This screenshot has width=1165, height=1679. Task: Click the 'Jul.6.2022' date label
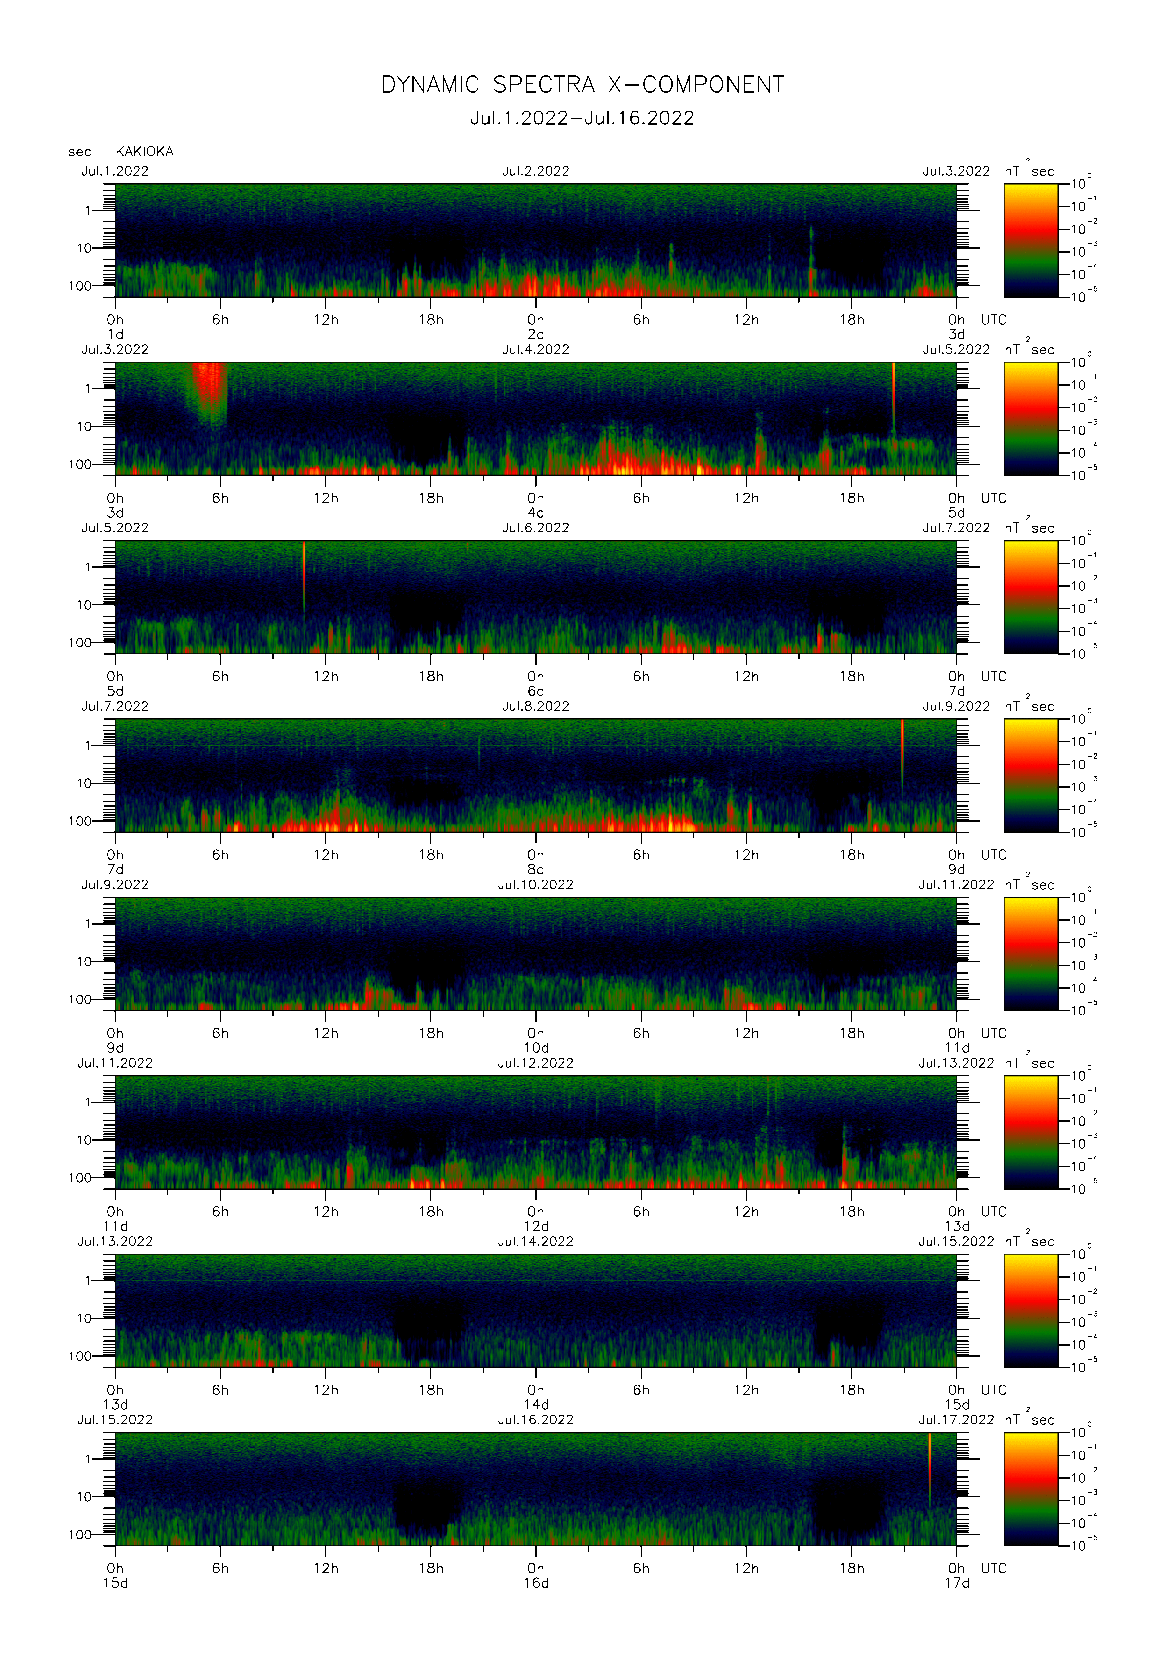(x=536, y=527)
